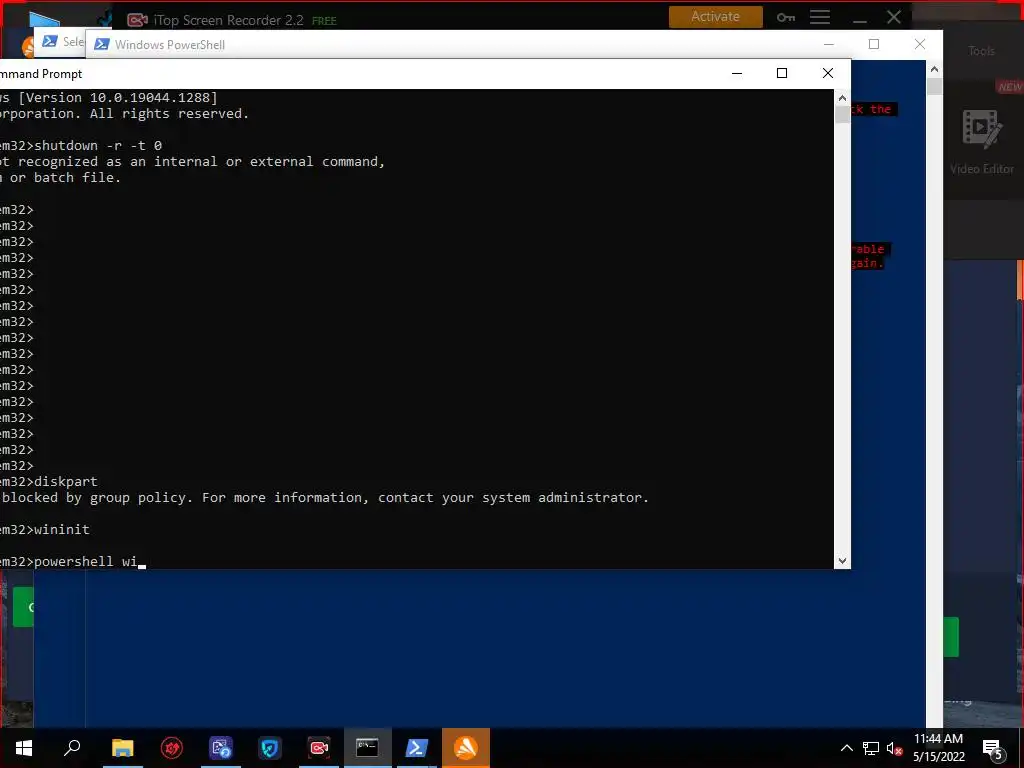Image resolution: width=1024 pixels, height=768 pixels.
Task: Open iTop Screen Recorder taskbar icon
Action: pyautogui.click(x=319, y=748)
